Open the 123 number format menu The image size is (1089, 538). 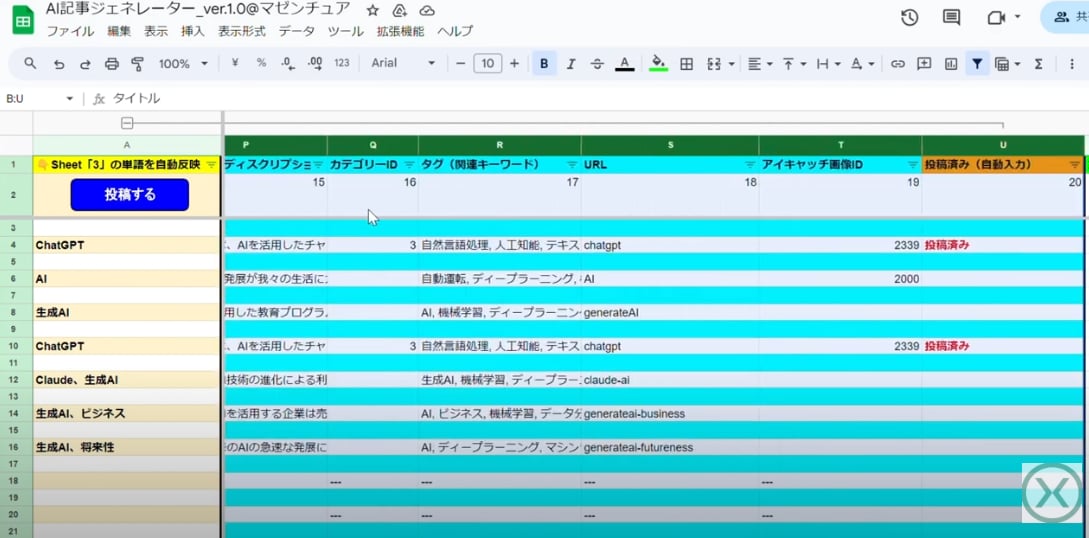tap(342, 63)
